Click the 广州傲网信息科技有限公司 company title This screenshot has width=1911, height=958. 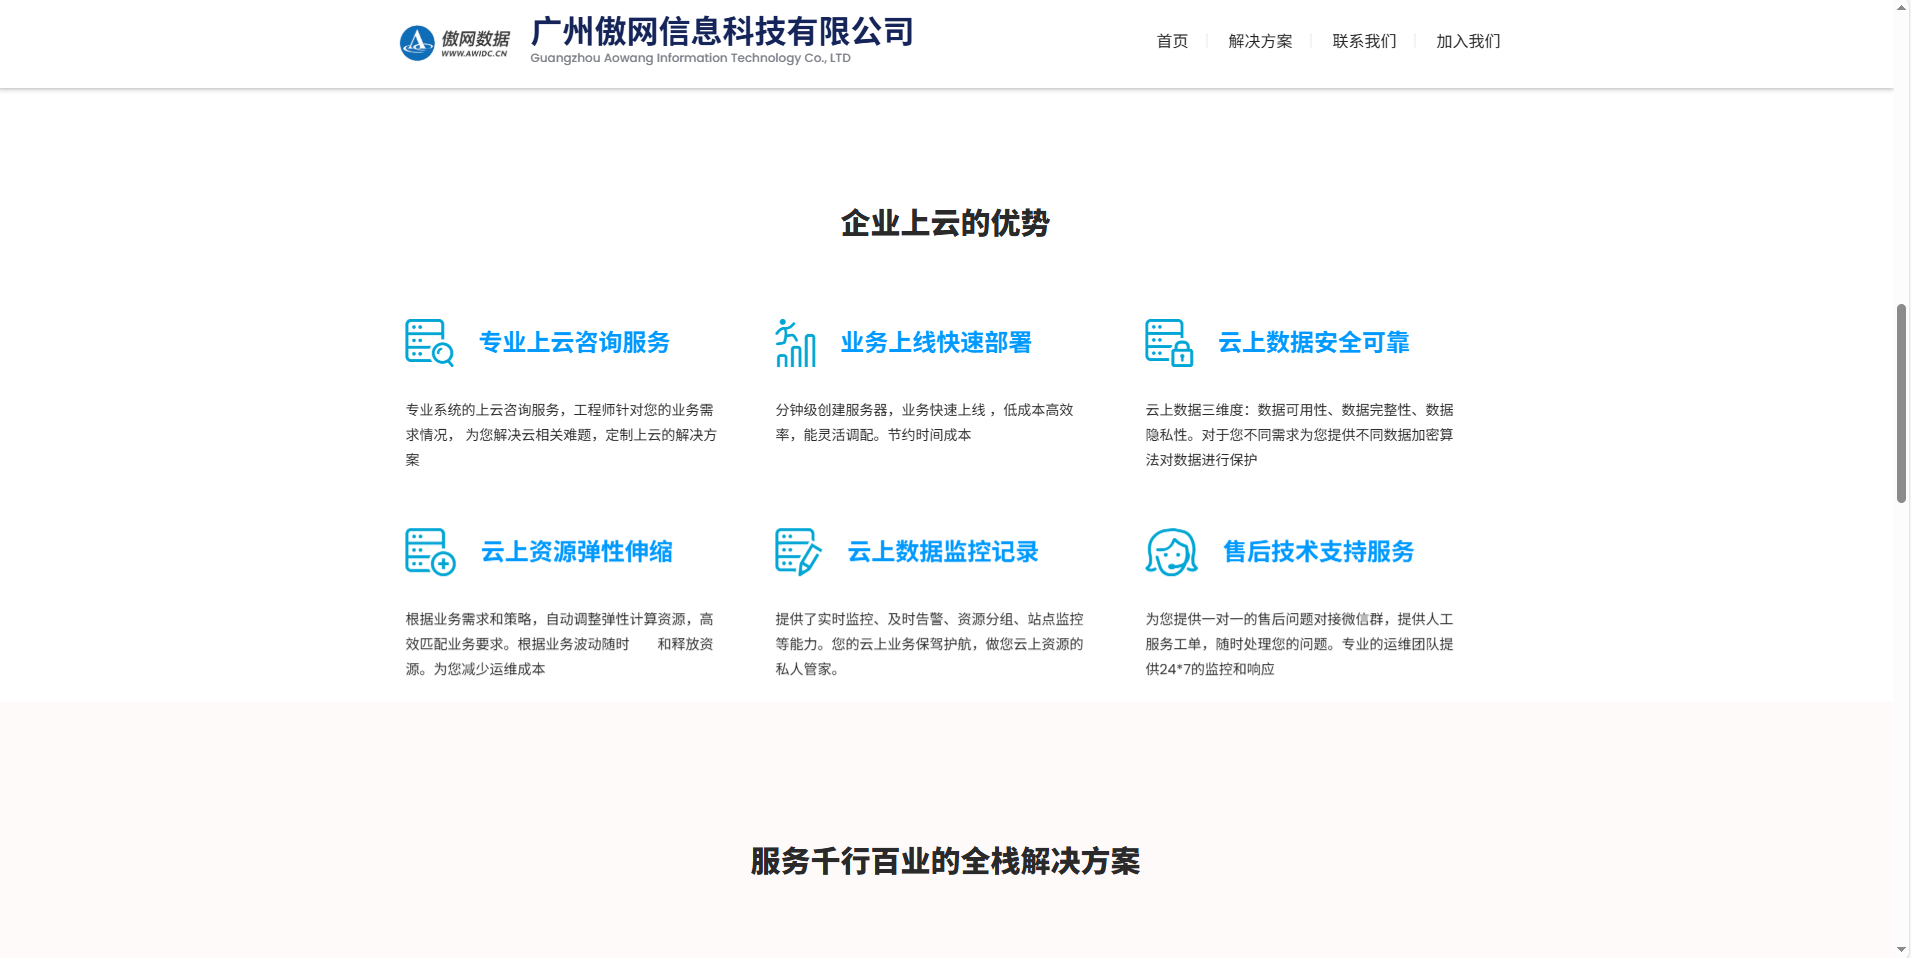point(721,32)
